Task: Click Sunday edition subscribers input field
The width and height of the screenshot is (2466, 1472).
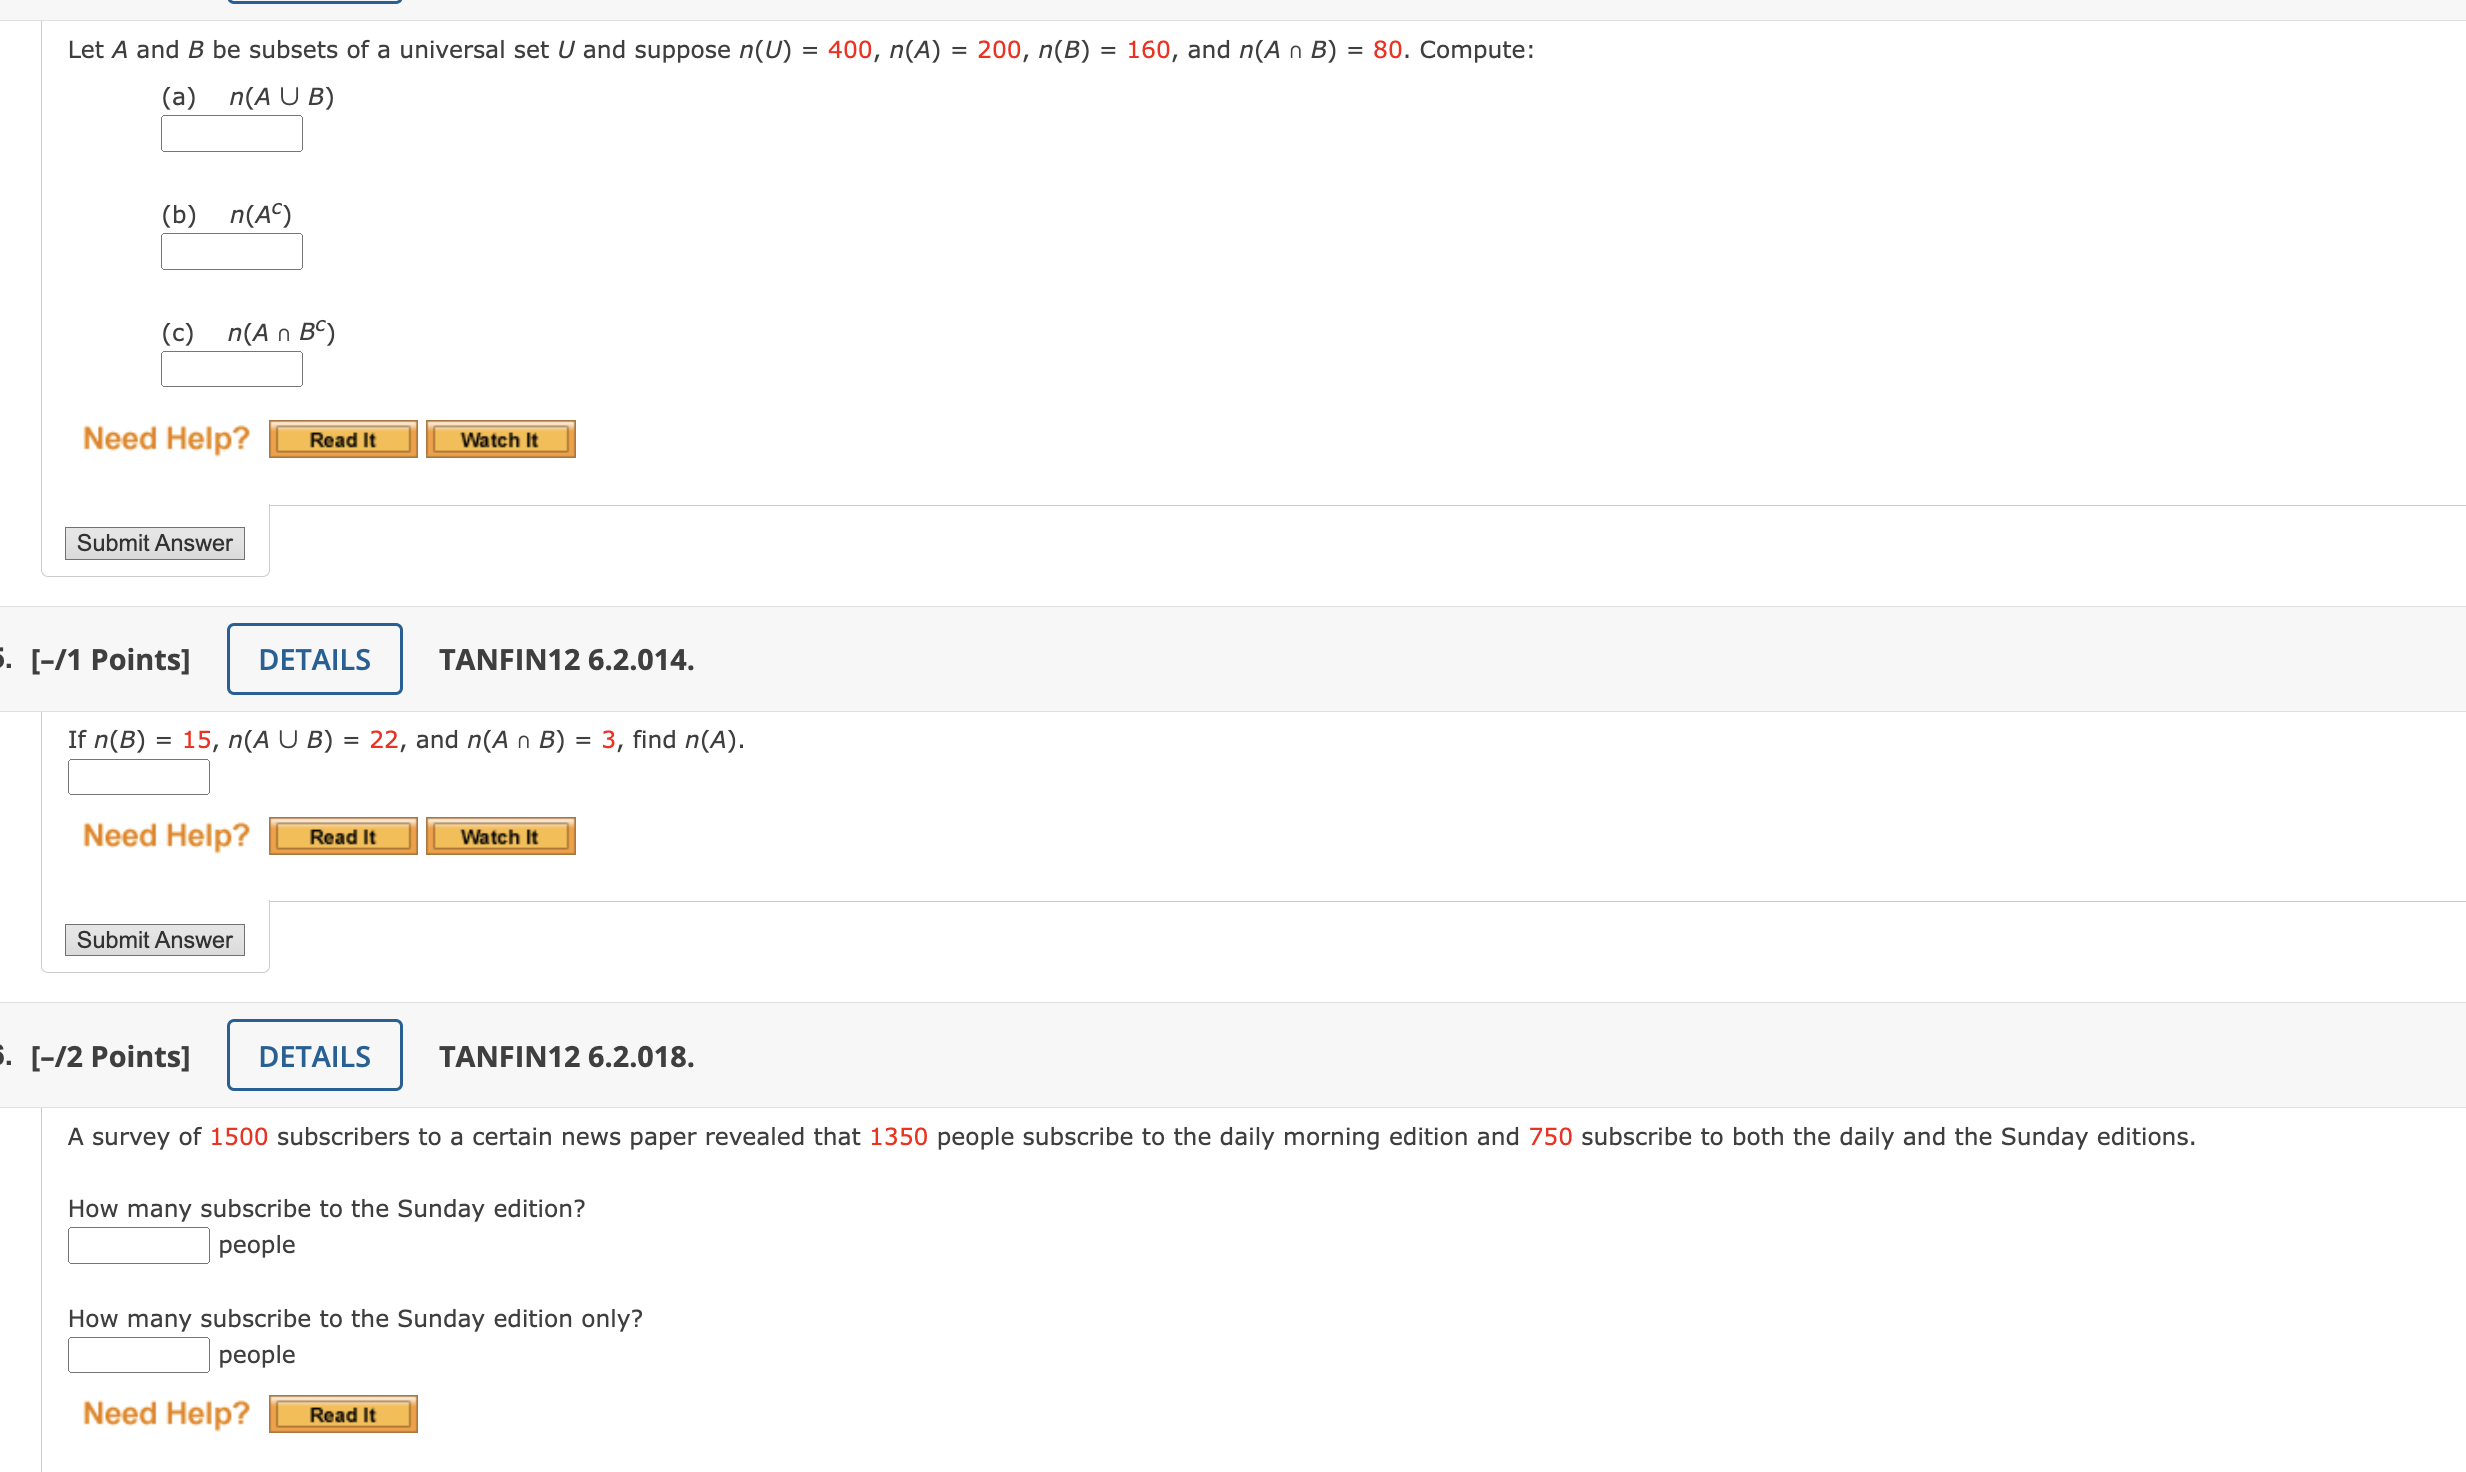Action: coord(138,1246)
